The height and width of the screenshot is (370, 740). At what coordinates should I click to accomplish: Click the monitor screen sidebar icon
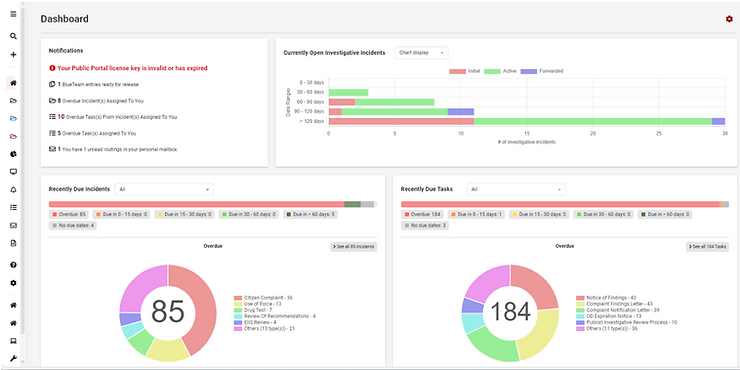coord(13,172)
